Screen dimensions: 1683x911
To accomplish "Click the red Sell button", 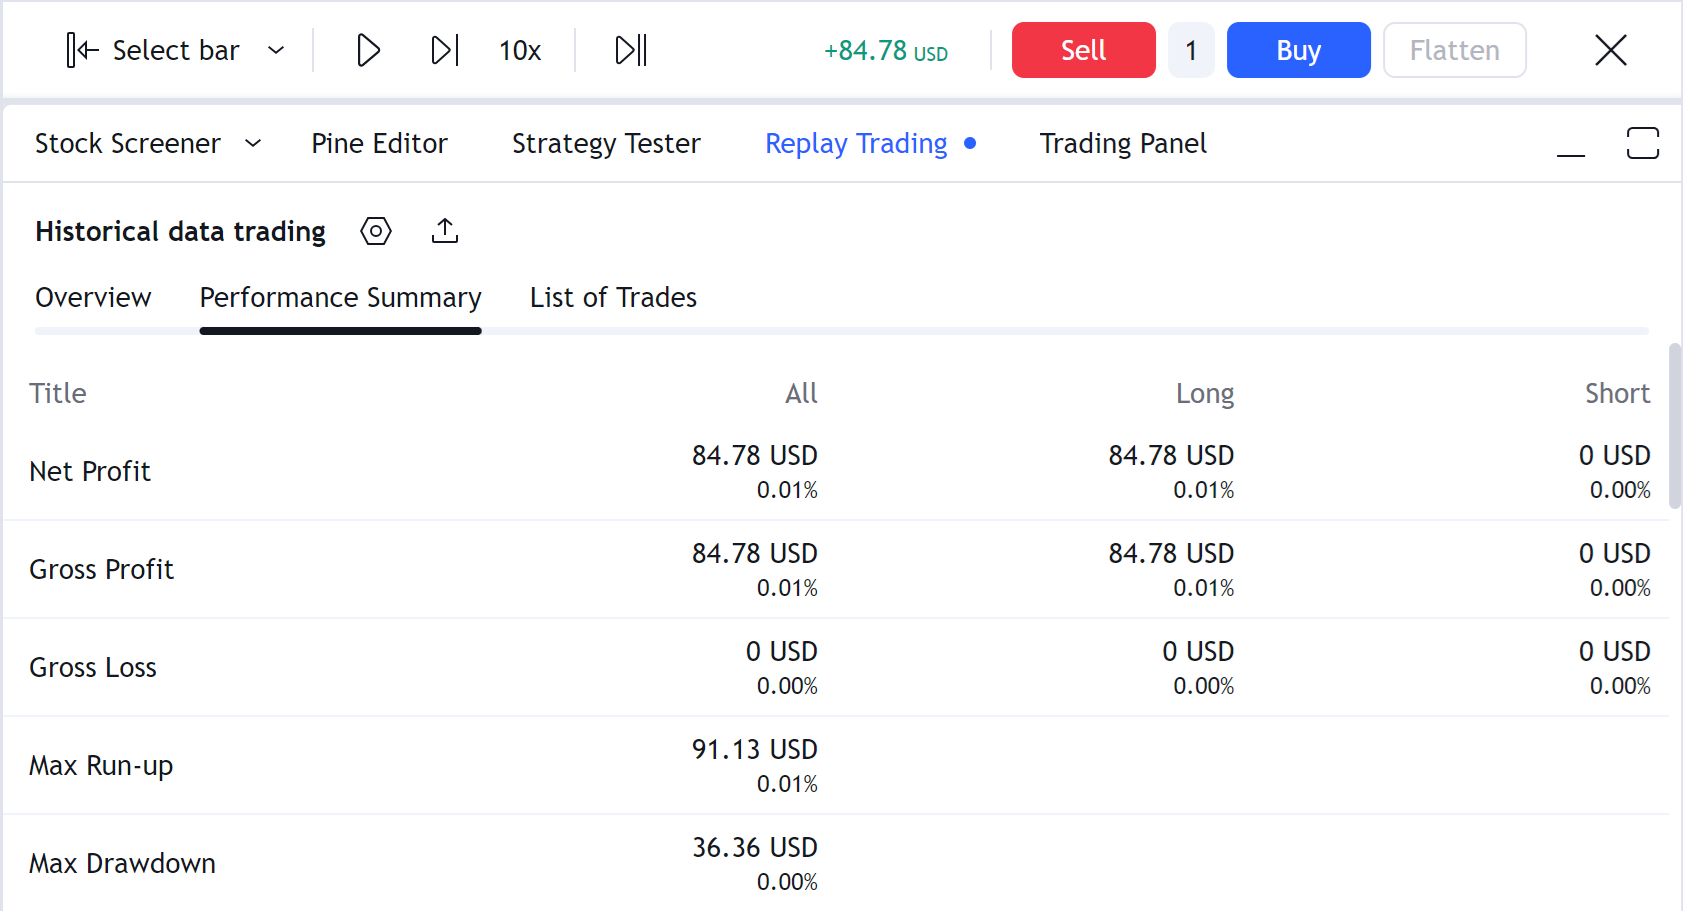I will [x=1083, y=50].
